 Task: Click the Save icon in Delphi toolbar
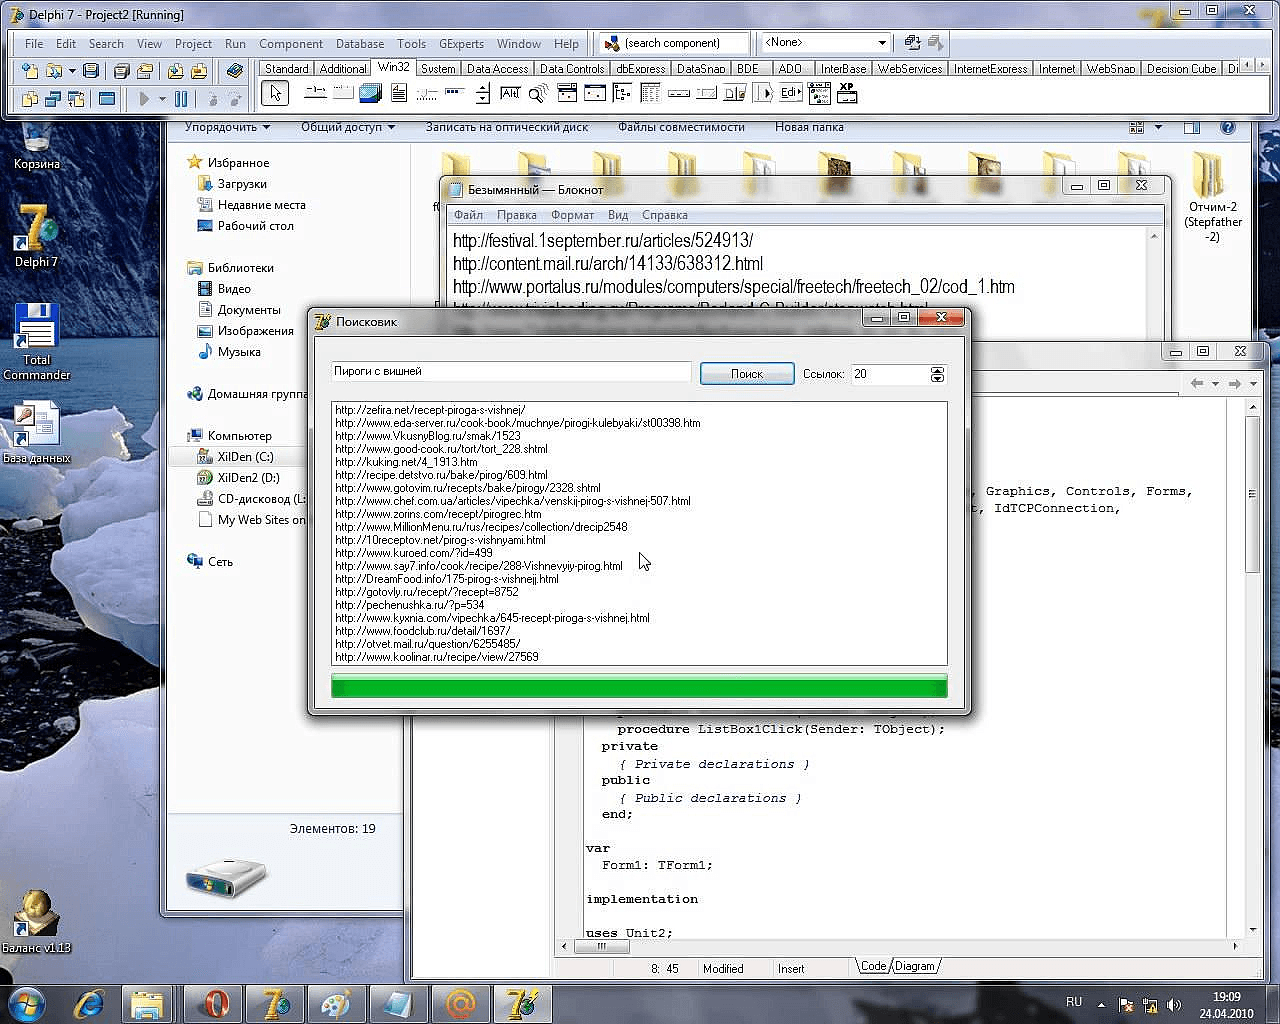91,70
